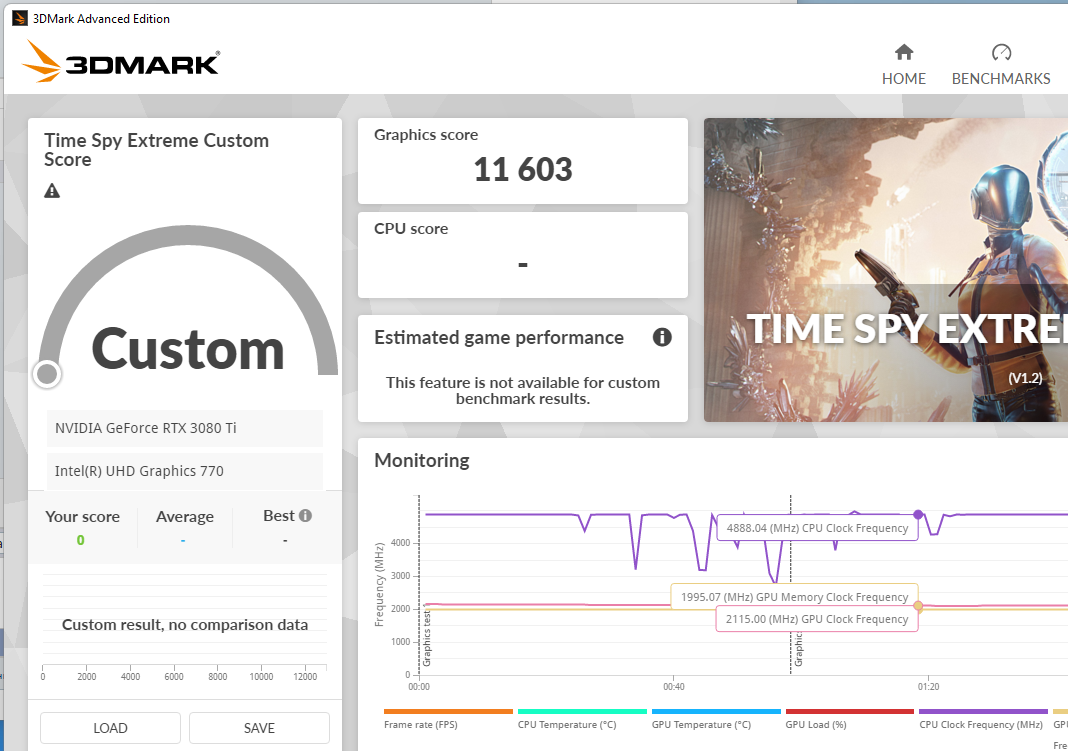Toggle CPU Temperature legend series
The height and width of the screenshot is (751, 1068).
click(582, 719)
